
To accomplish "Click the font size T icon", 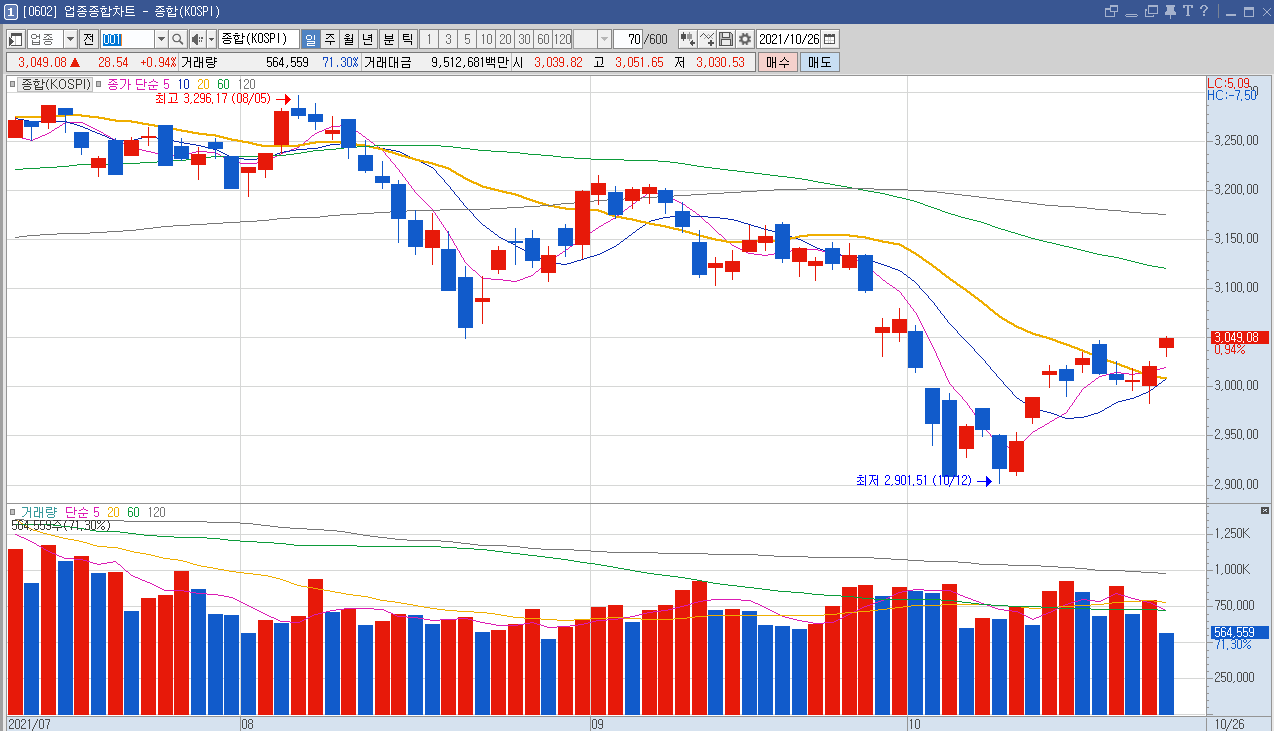I will pos(1189,11).
